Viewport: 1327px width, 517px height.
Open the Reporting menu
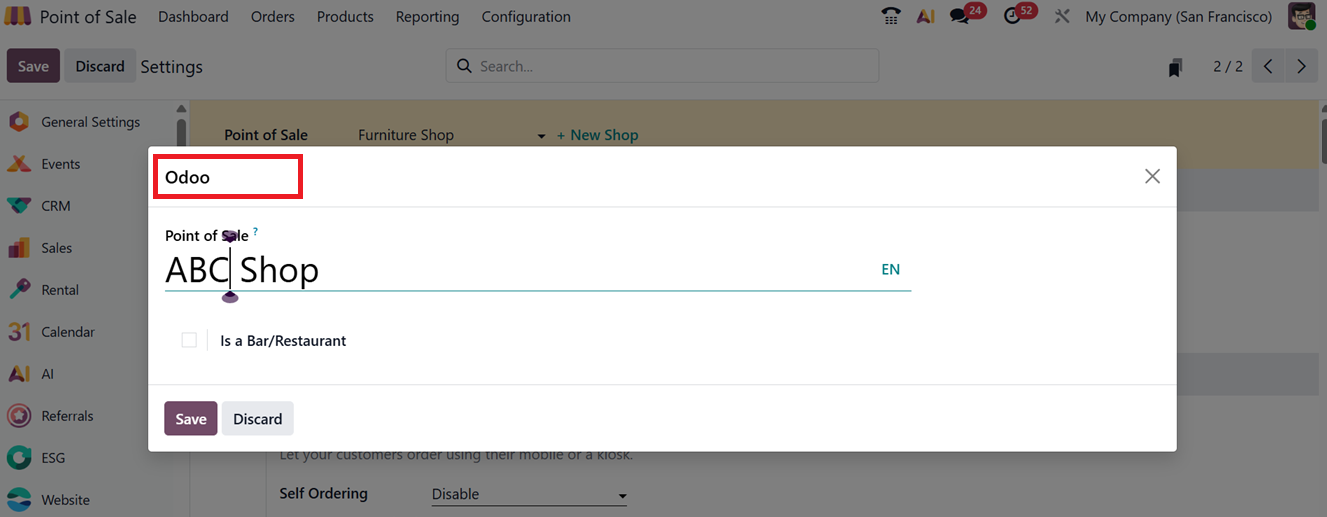click(427, 17)
